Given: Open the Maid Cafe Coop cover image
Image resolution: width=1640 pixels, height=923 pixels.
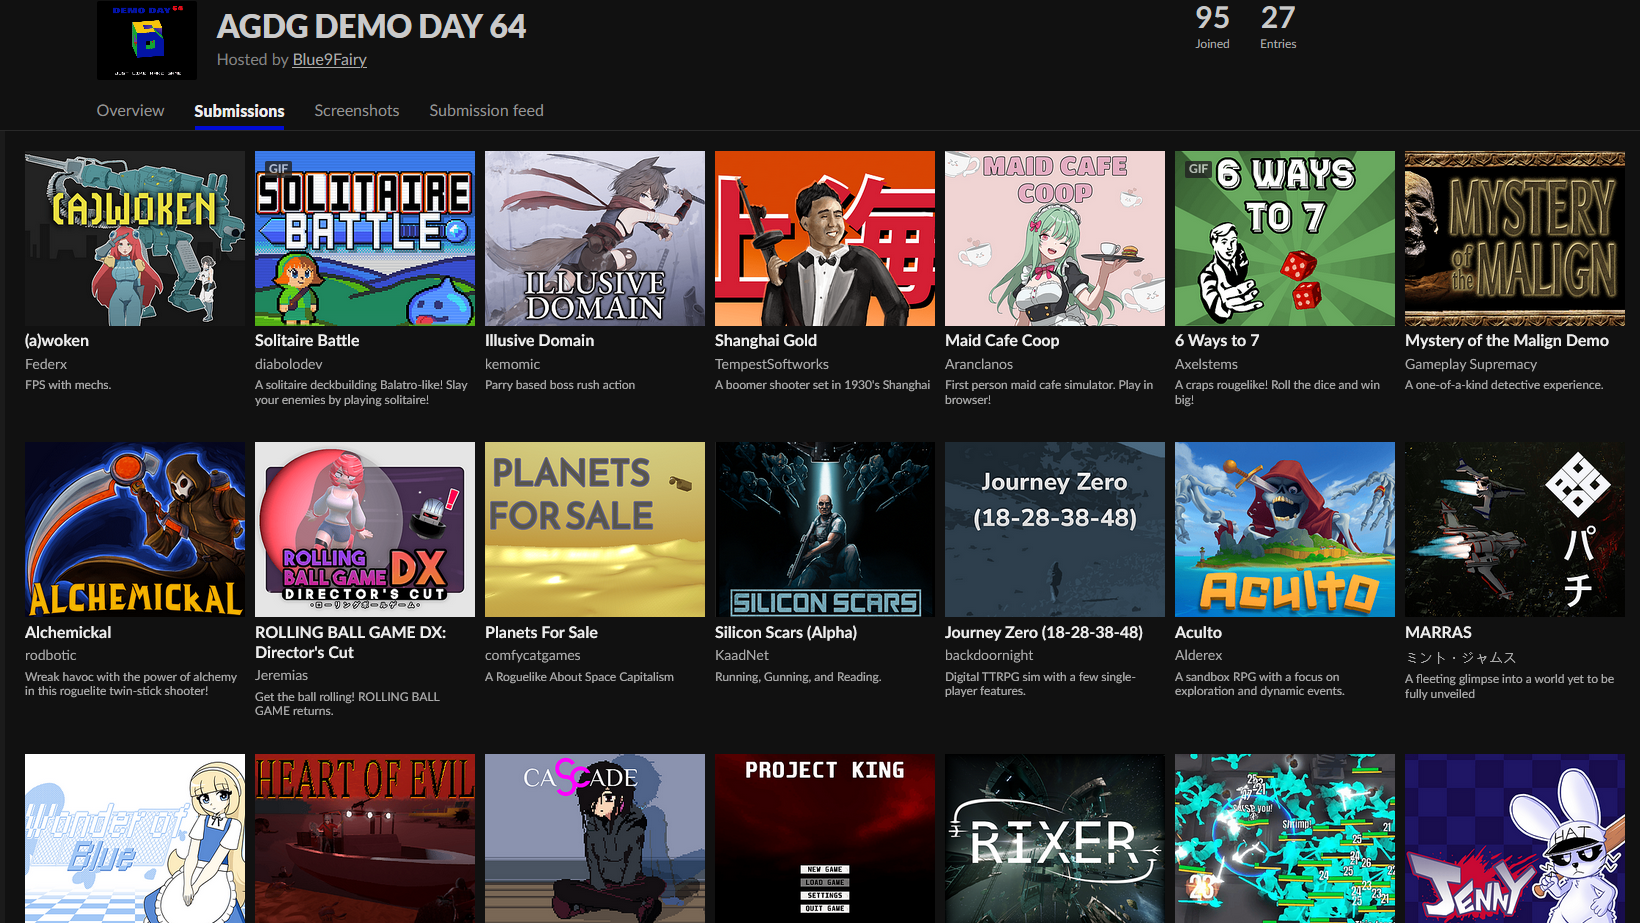Looking at the screenshot, I should pyautogui.click(x=1055, y=238).
